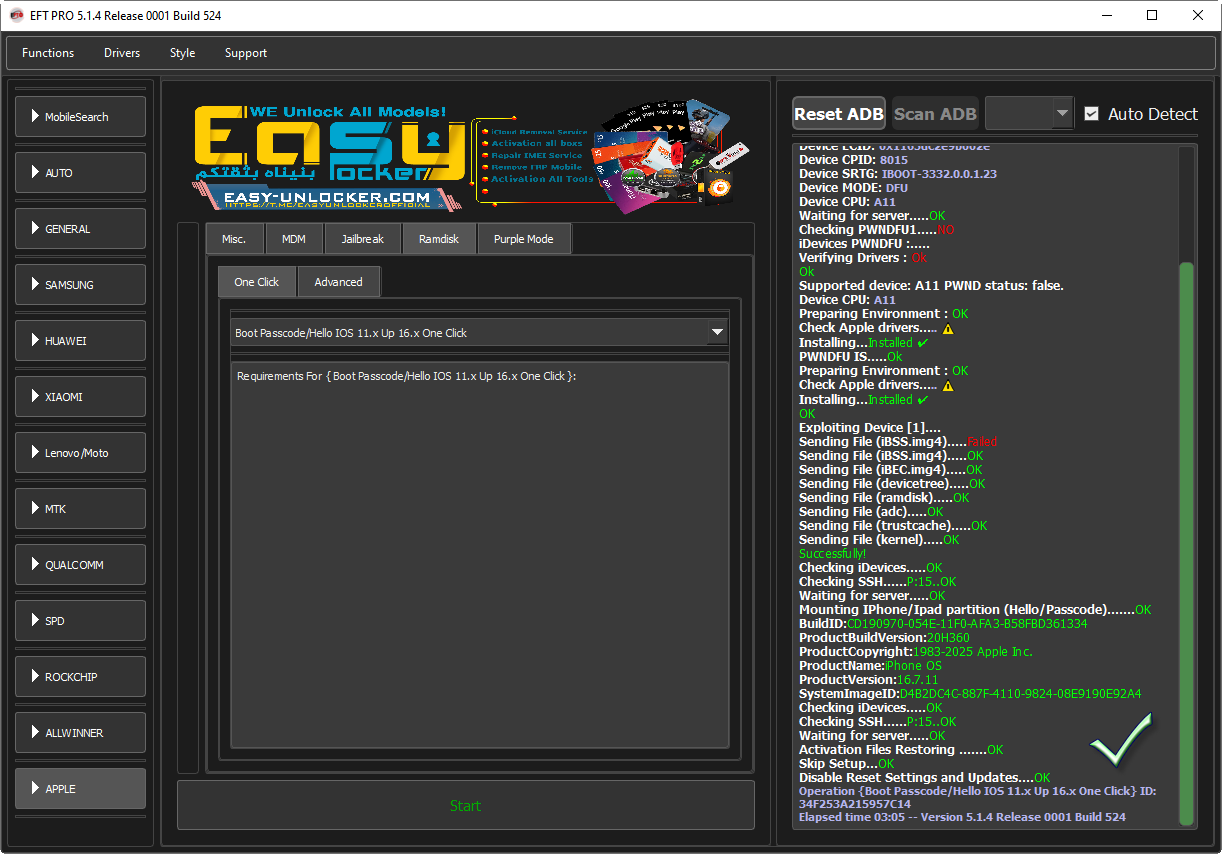Expand the QUALCOMM section
This screenshot has width=1222, height=854.
click(80, 565)
